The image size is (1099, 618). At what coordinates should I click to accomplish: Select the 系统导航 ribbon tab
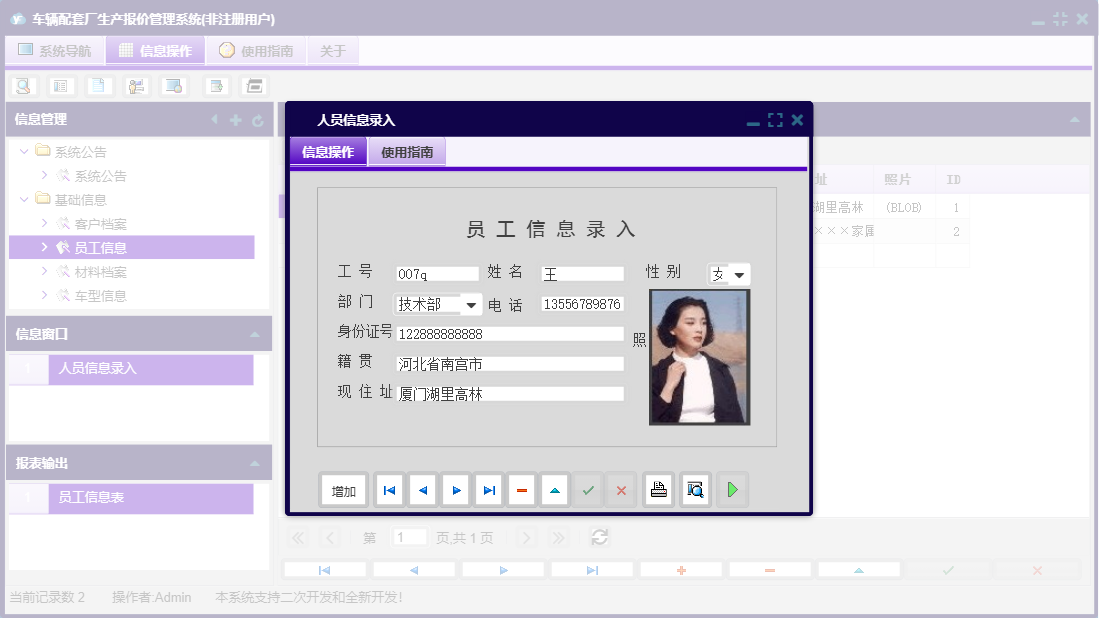pos(55,50)
